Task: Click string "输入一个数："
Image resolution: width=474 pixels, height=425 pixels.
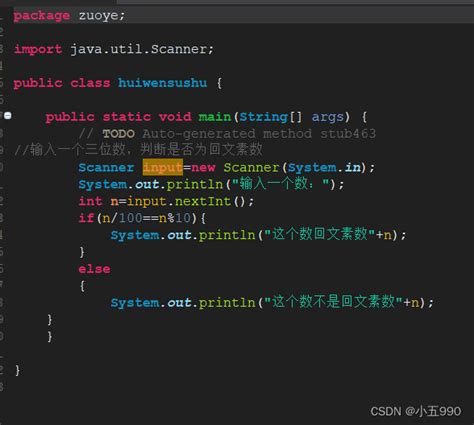Action: click(281, 184)
